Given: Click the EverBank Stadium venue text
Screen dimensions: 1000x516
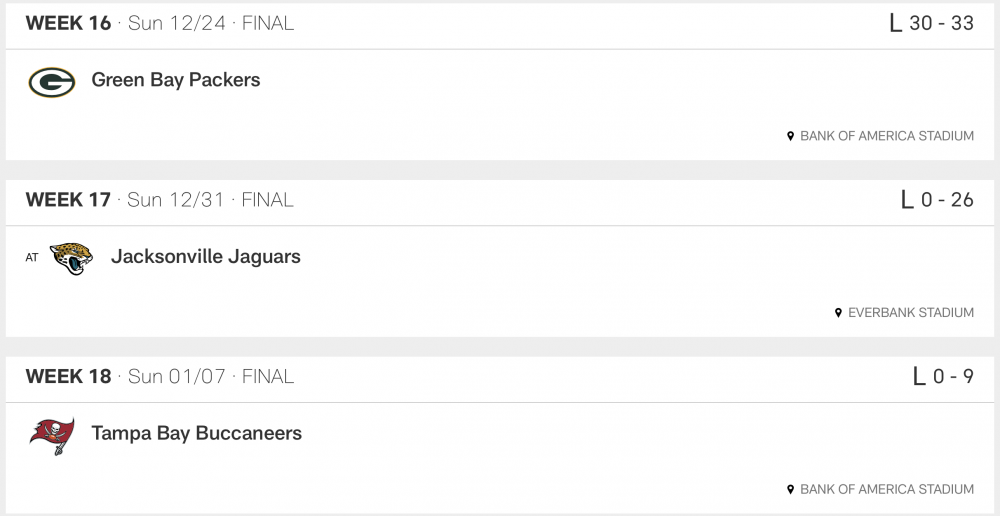Looking at the screenshot, I should 910,313.
